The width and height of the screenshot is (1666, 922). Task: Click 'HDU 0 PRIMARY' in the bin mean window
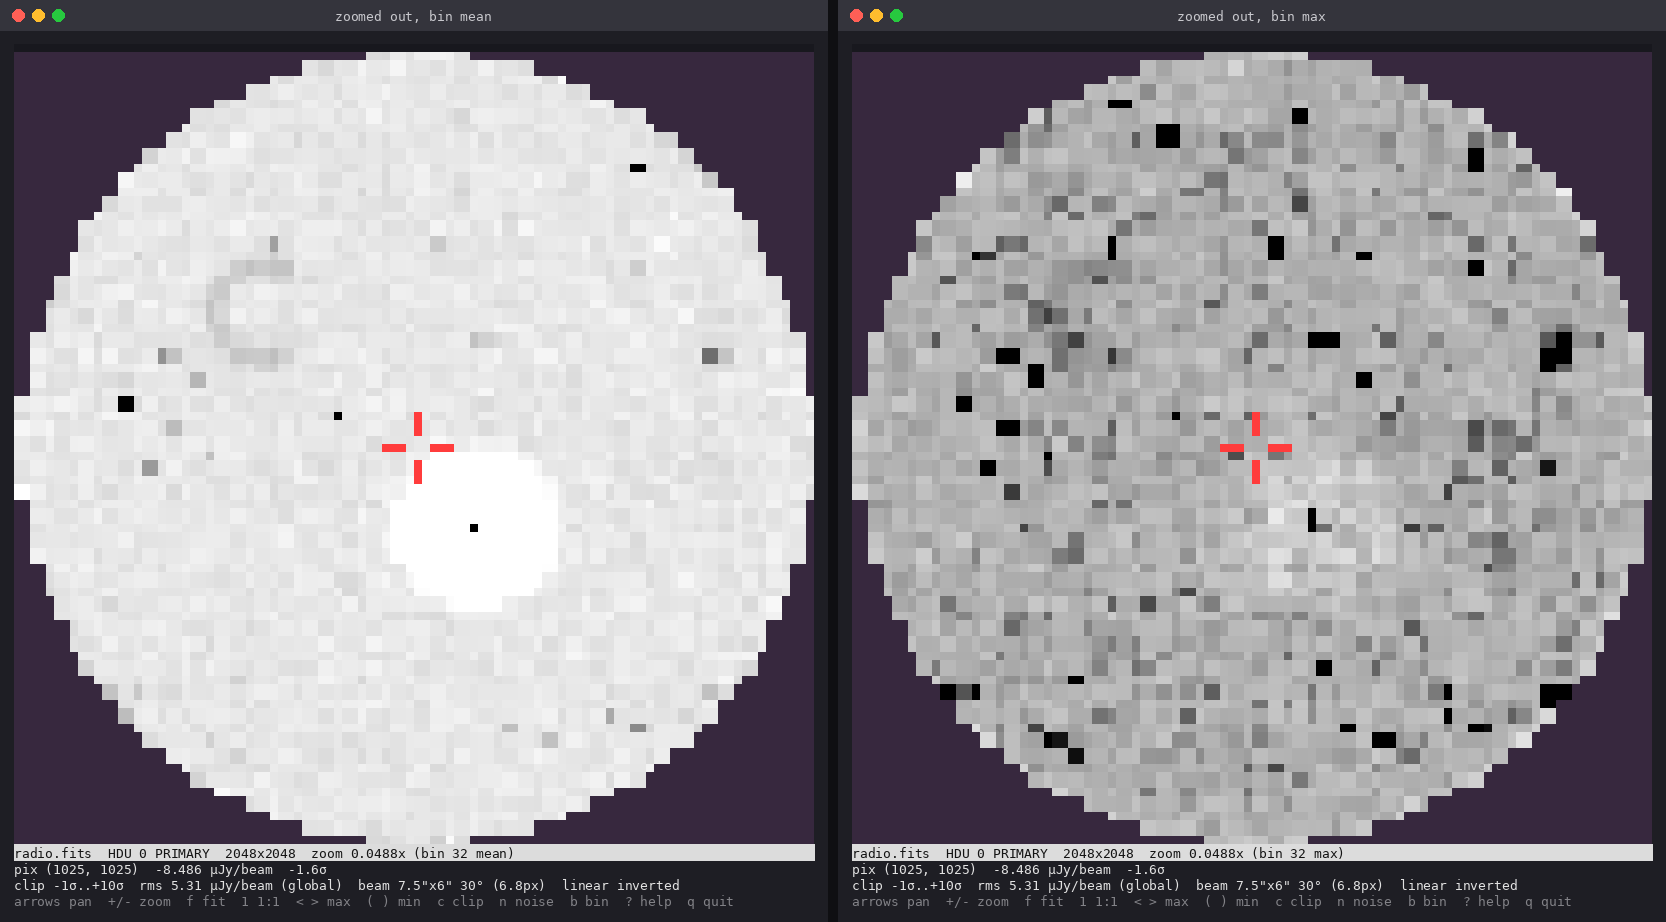(159, 854)
